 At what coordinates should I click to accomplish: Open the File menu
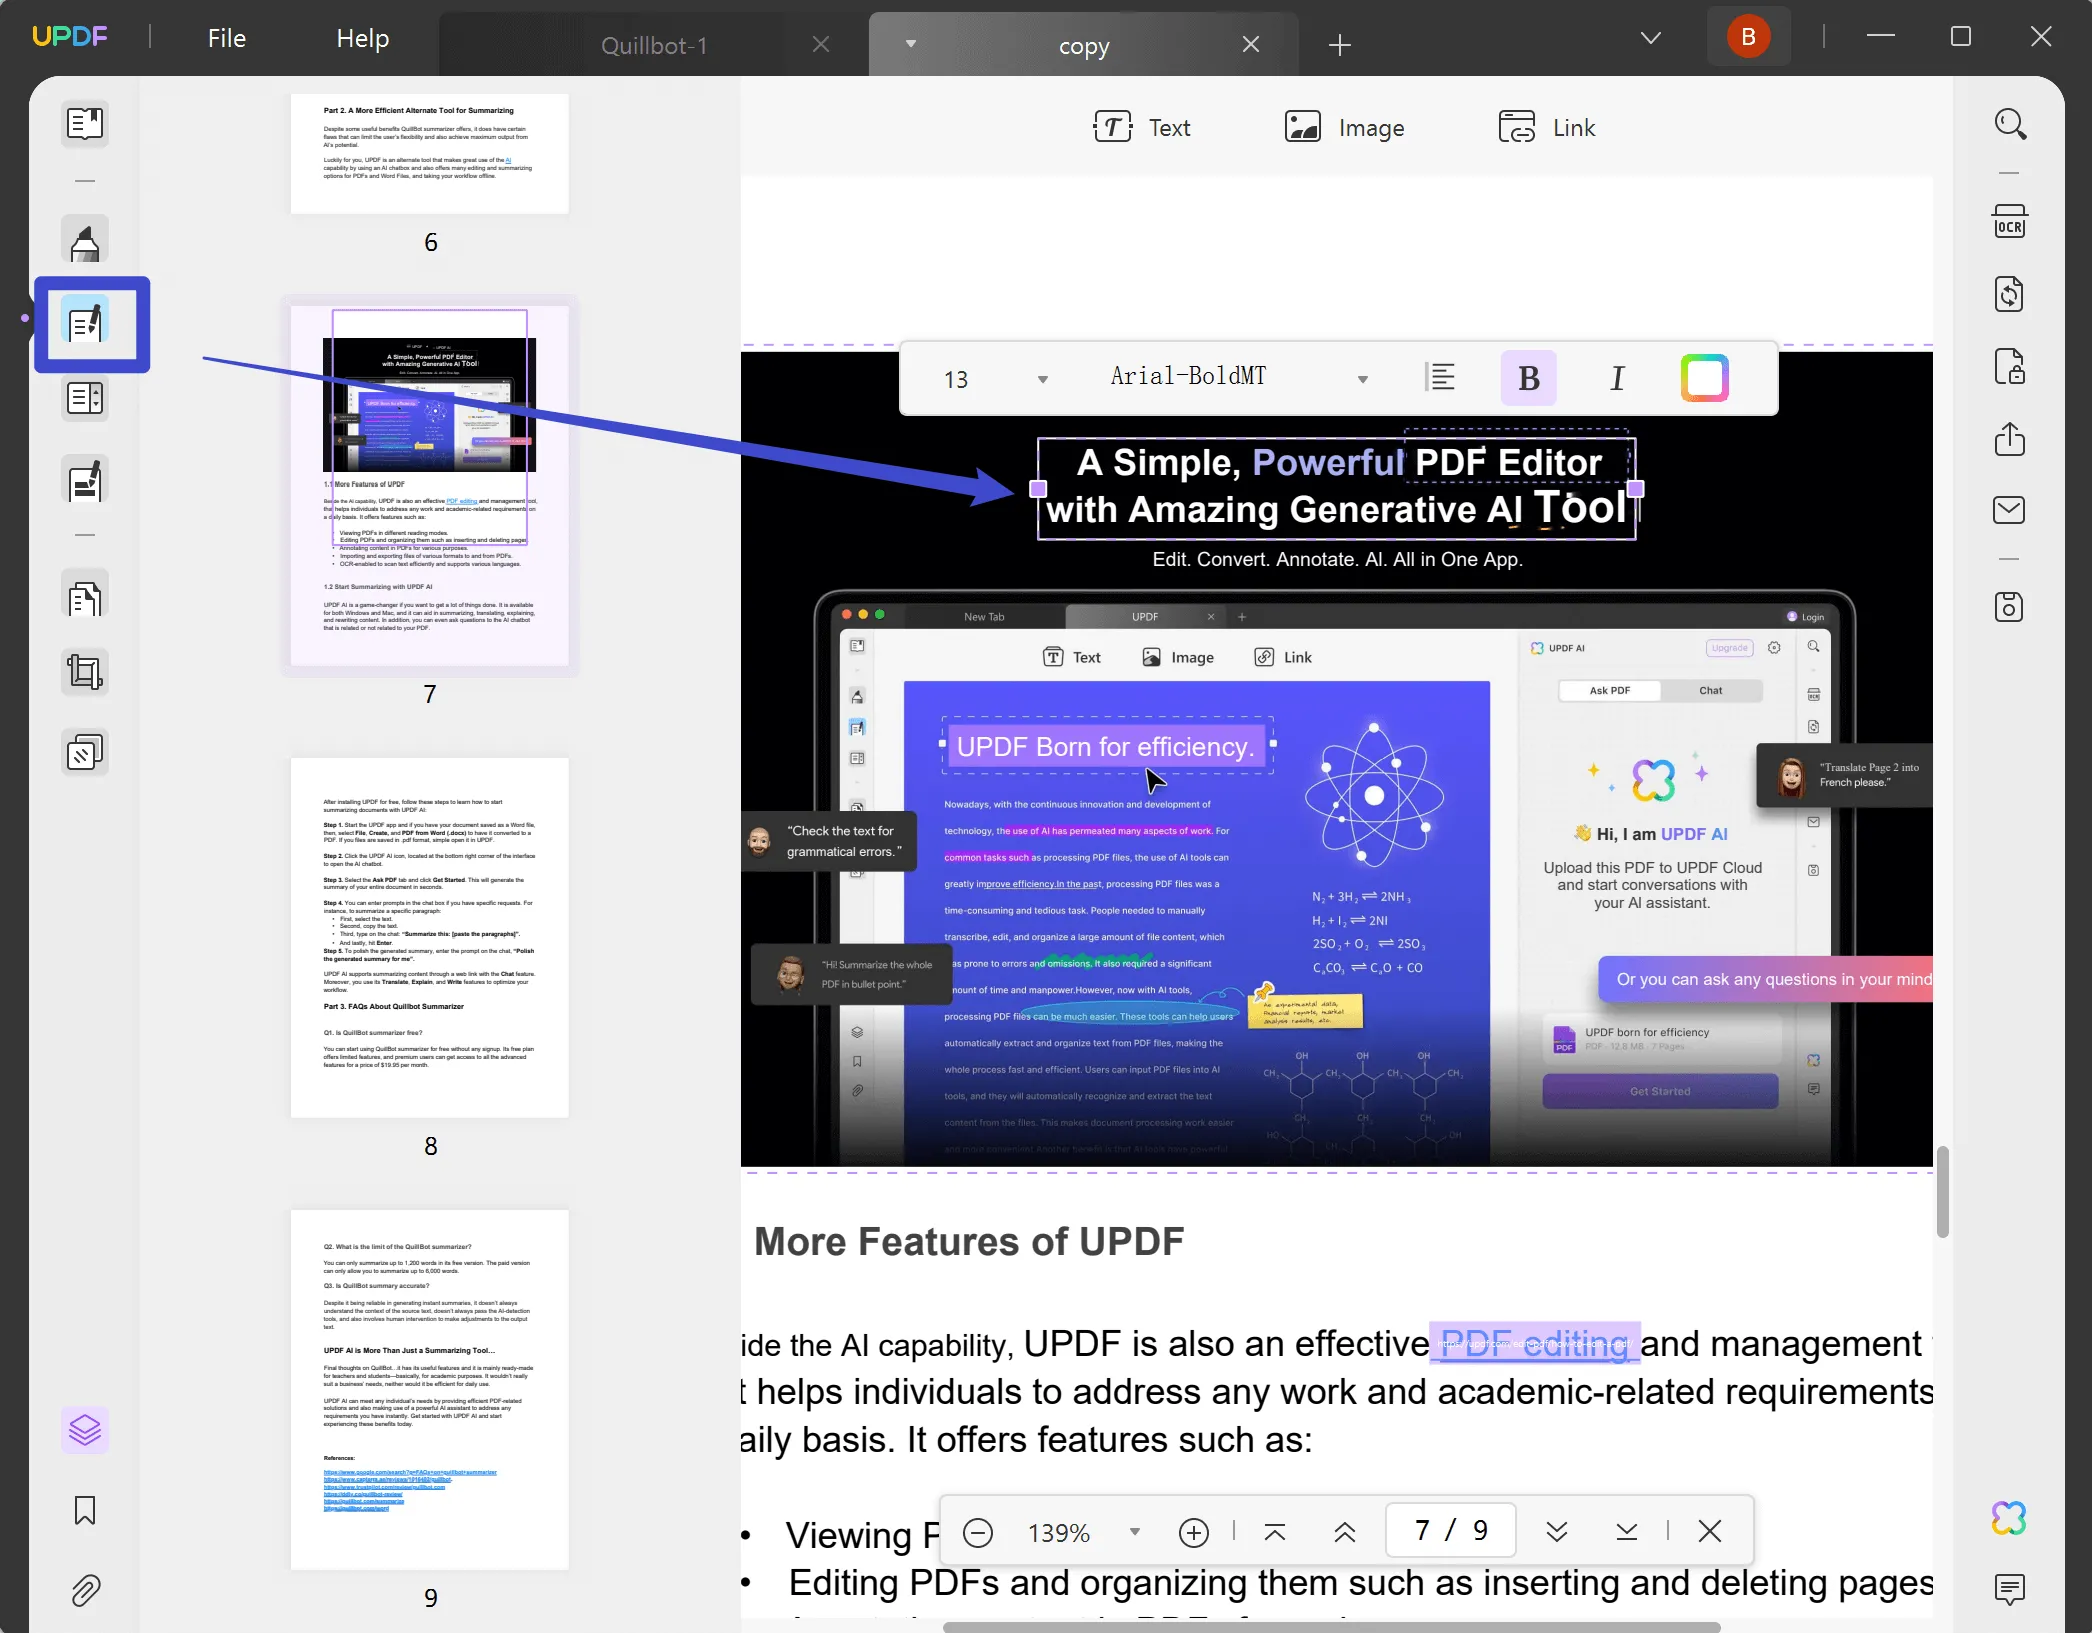pyautogui.click(x=226, y=37)
